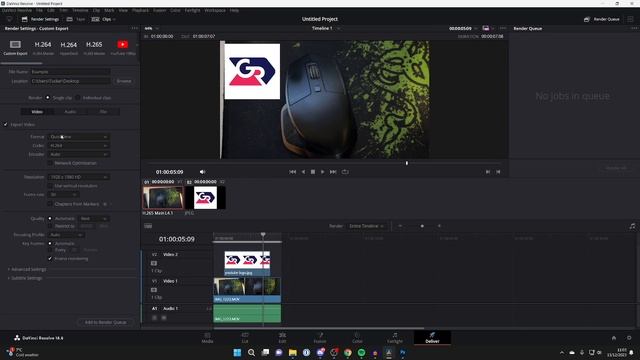
Task: Open the Encoder dropdown
Action: (79, 154)
